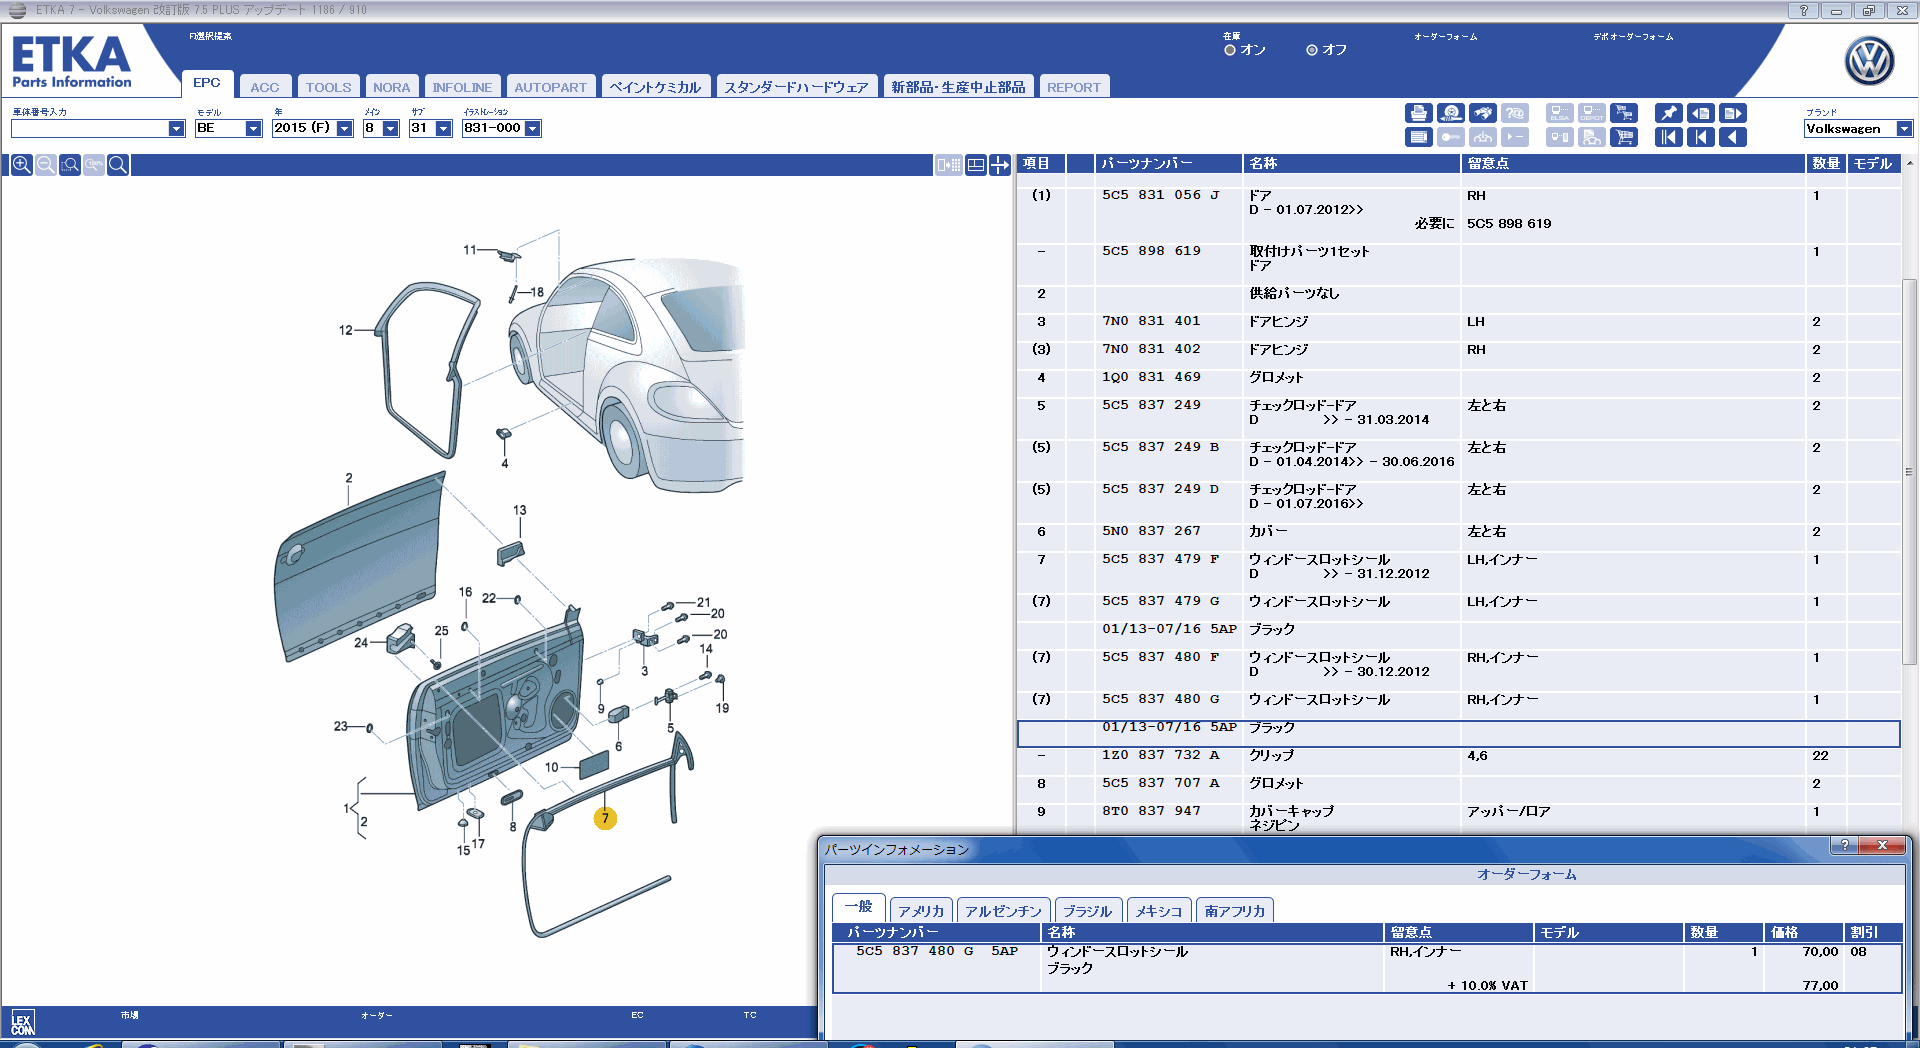Open the subgroup 31 dropdown
1920x1048 pixels.
point(443,129)
